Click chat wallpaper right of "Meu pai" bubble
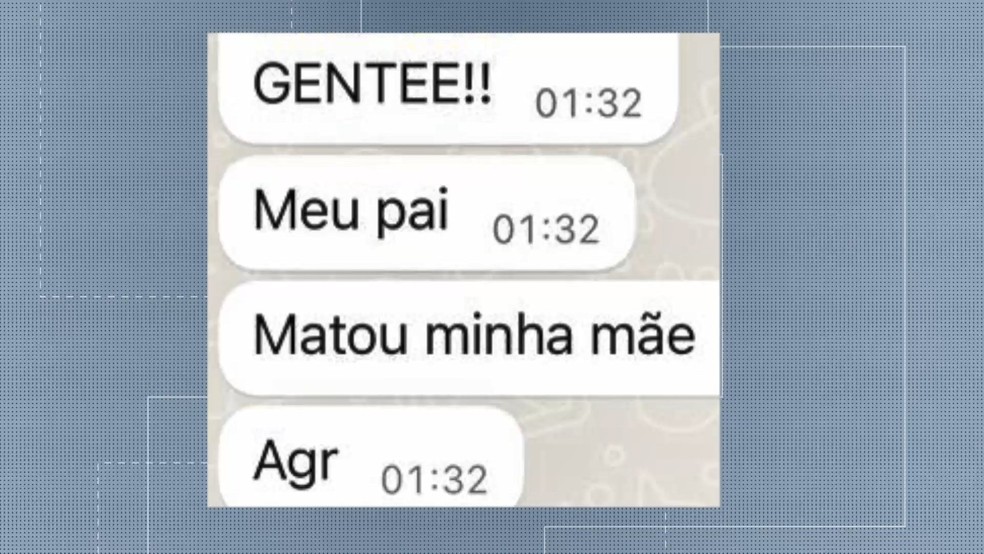 pos(678,213)
